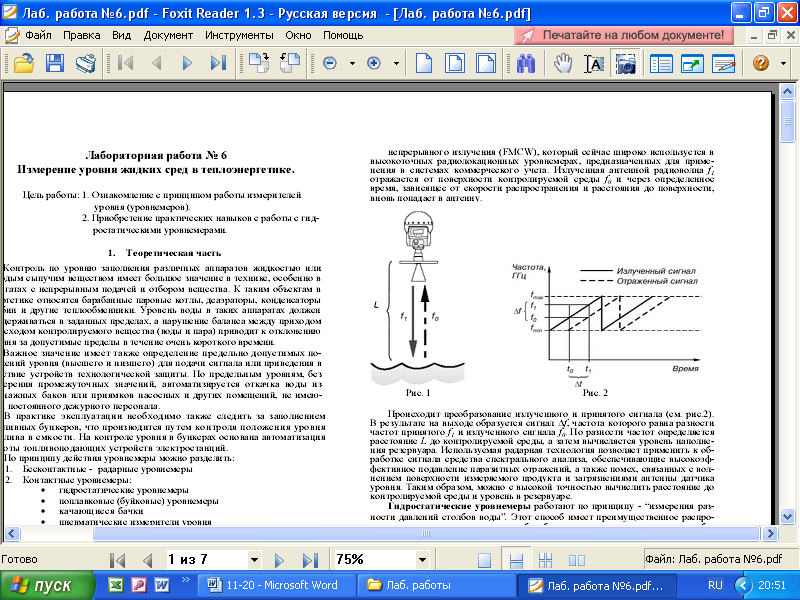800x600 pixels.
Task: Toggle the navigation panel icon
Action: (x=661, y=64)
